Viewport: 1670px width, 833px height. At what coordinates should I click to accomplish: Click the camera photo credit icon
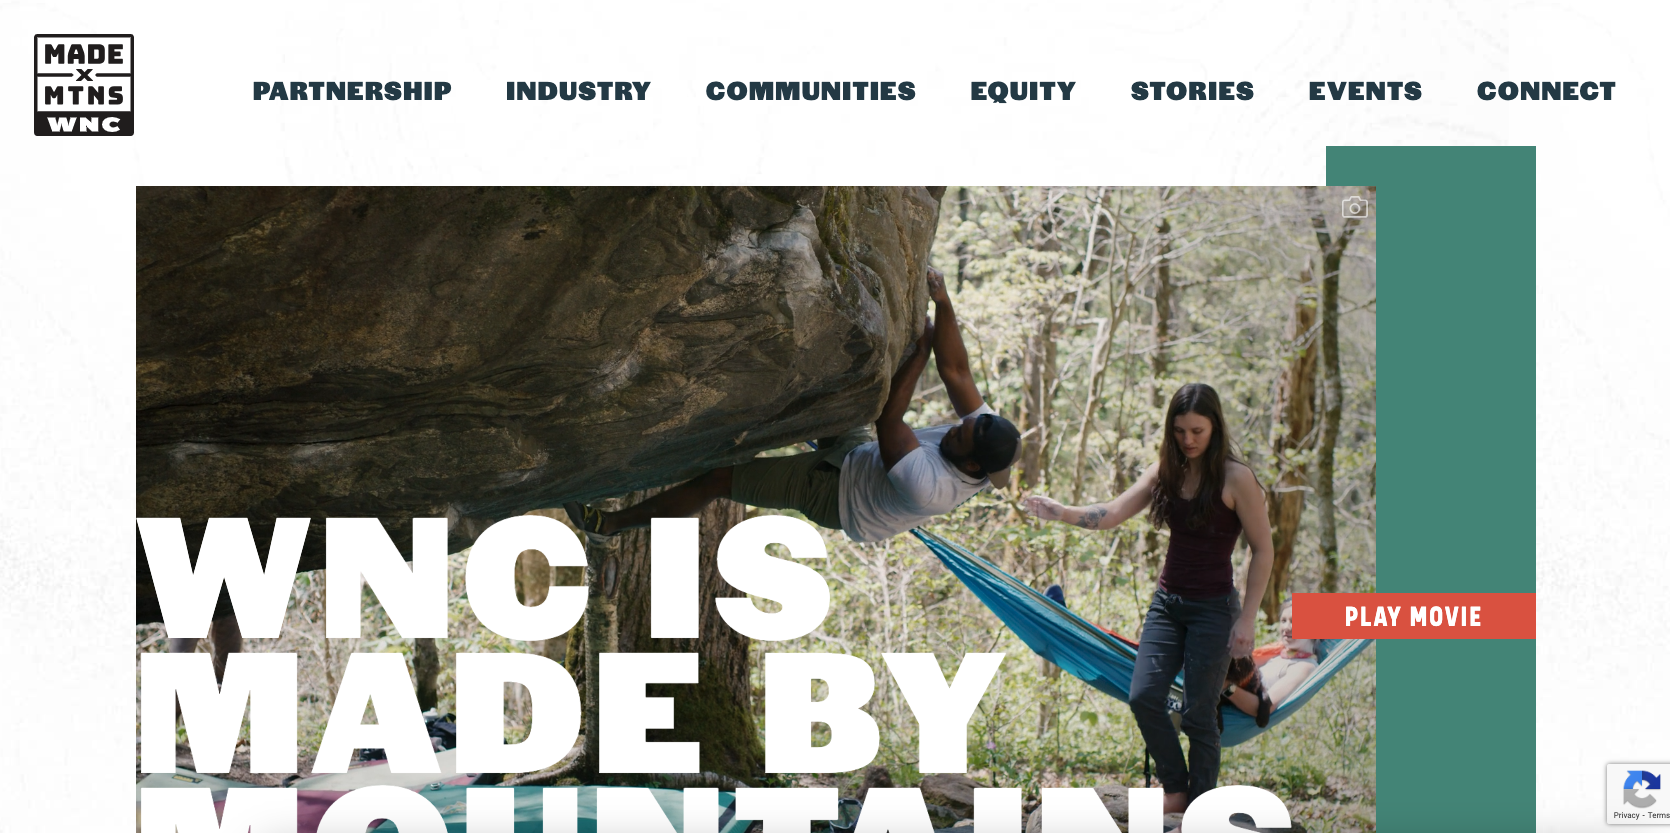[1354, 207]
